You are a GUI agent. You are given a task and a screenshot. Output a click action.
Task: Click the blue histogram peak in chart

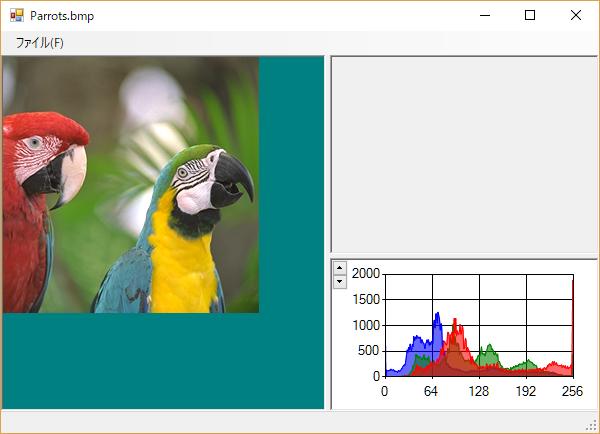437,320
